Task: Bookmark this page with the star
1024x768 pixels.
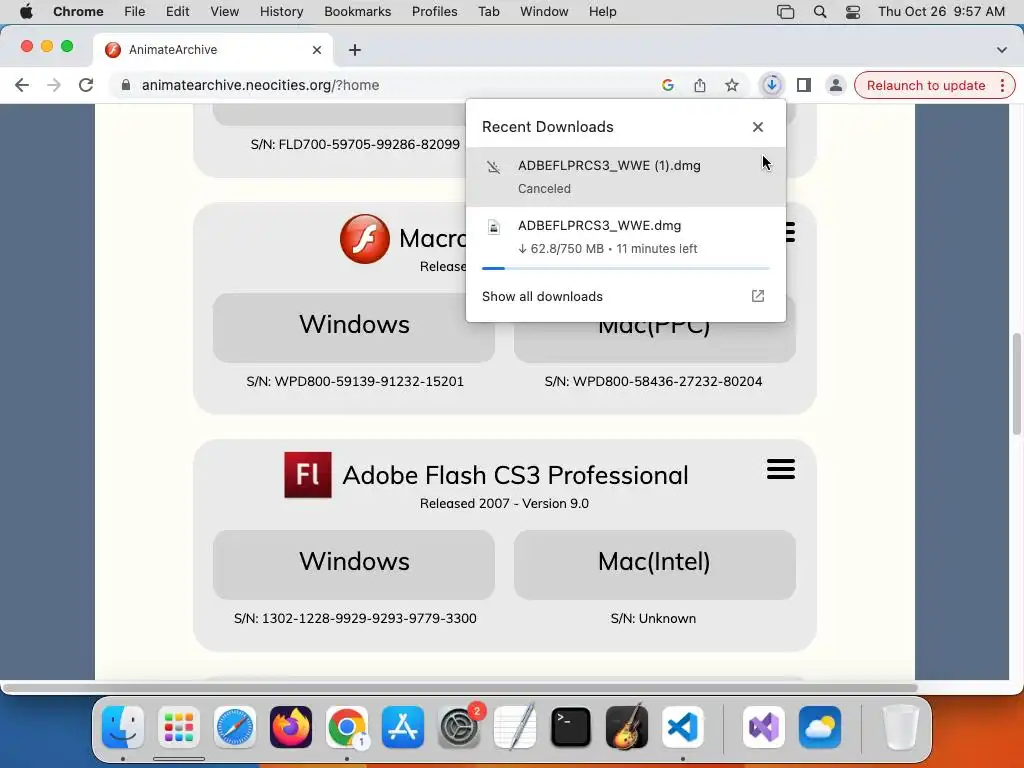Action: [x=731, y=85]
